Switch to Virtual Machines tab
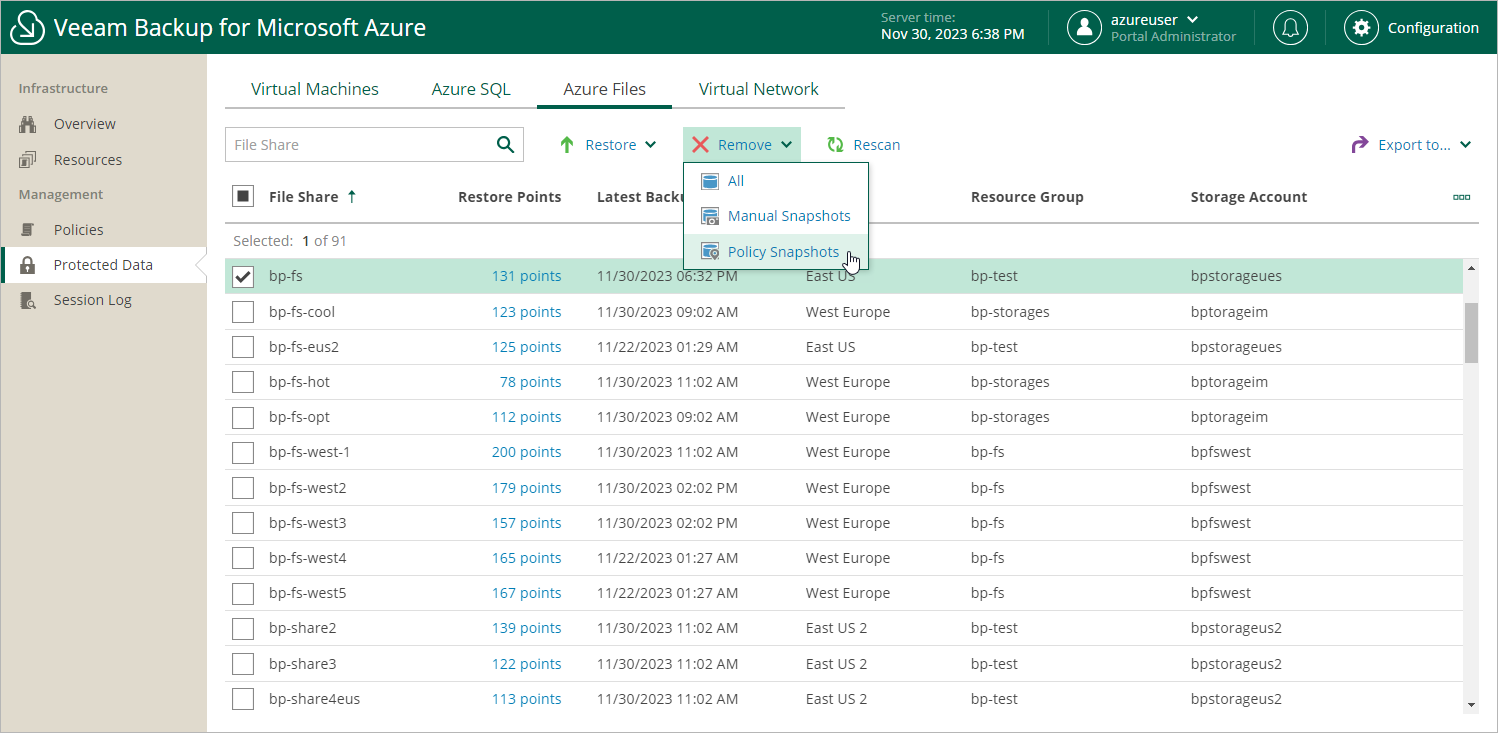Image resolution: width=1498 pixels, height=733 pixels. coord(315,89)
